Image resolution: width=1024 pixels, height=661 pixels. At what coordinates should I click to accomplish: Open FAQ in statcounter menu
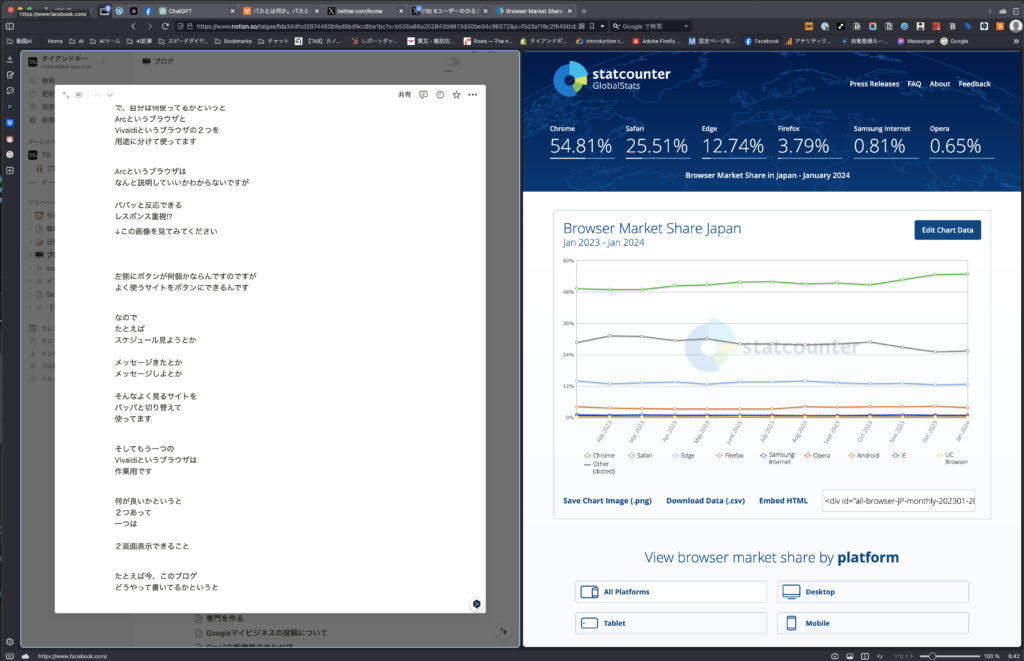pyautogui.click(x=914, y=84)
